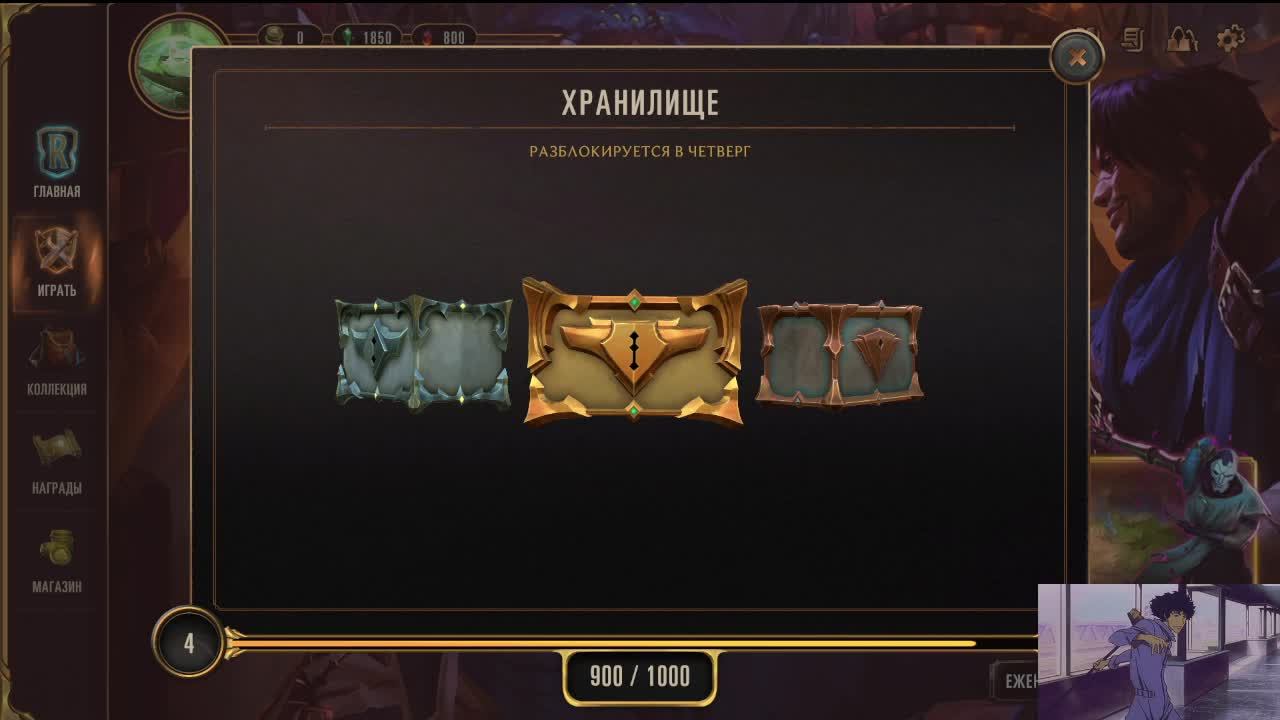The width and height of the screenshot is (1280, 720).
Task: Click the green shards balance 1850
Action: click(x=369, y=37)
